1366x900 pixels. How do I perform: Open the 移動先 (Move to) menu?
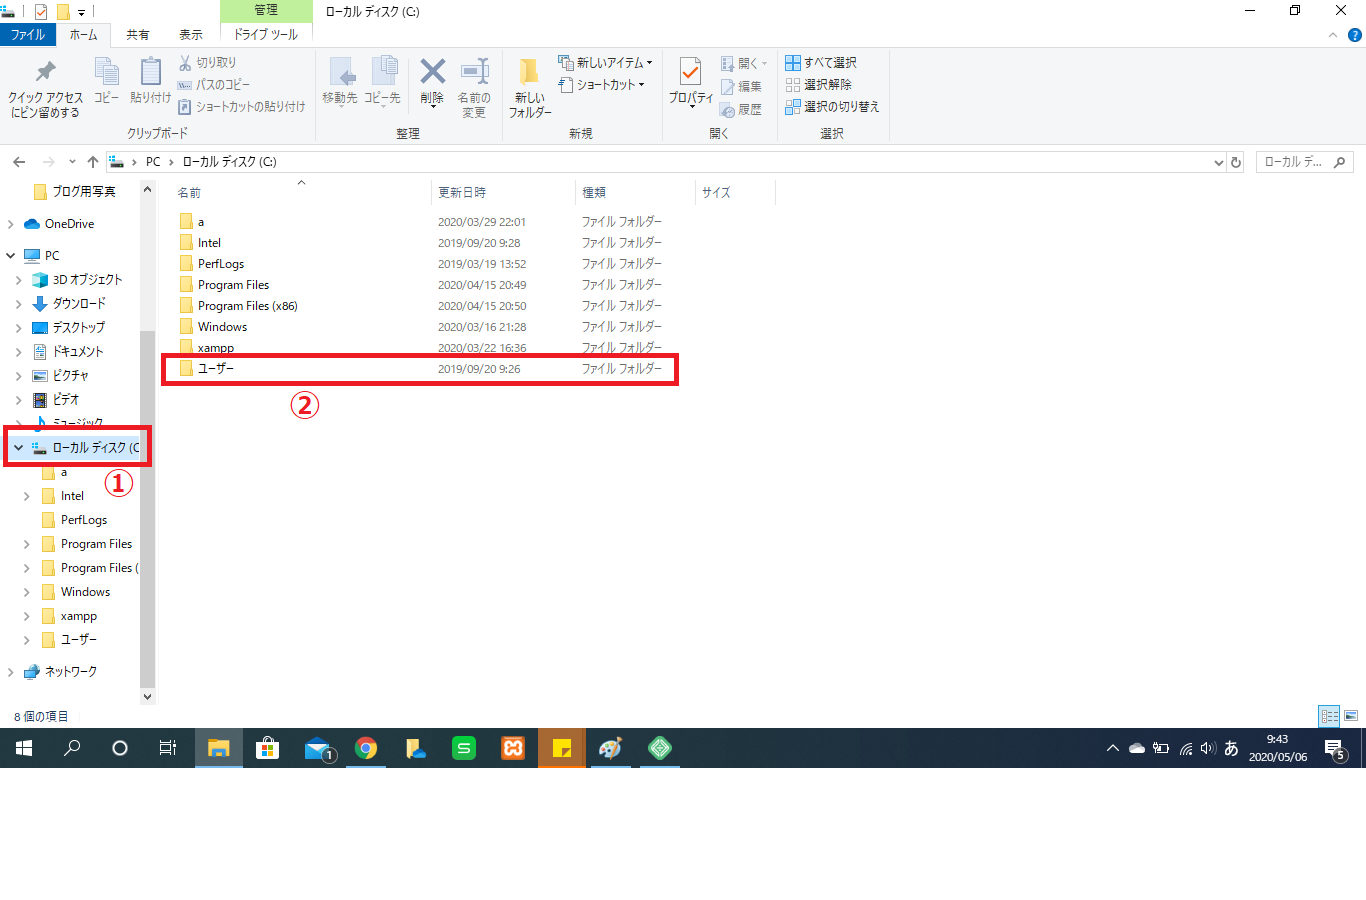(340, 82)
